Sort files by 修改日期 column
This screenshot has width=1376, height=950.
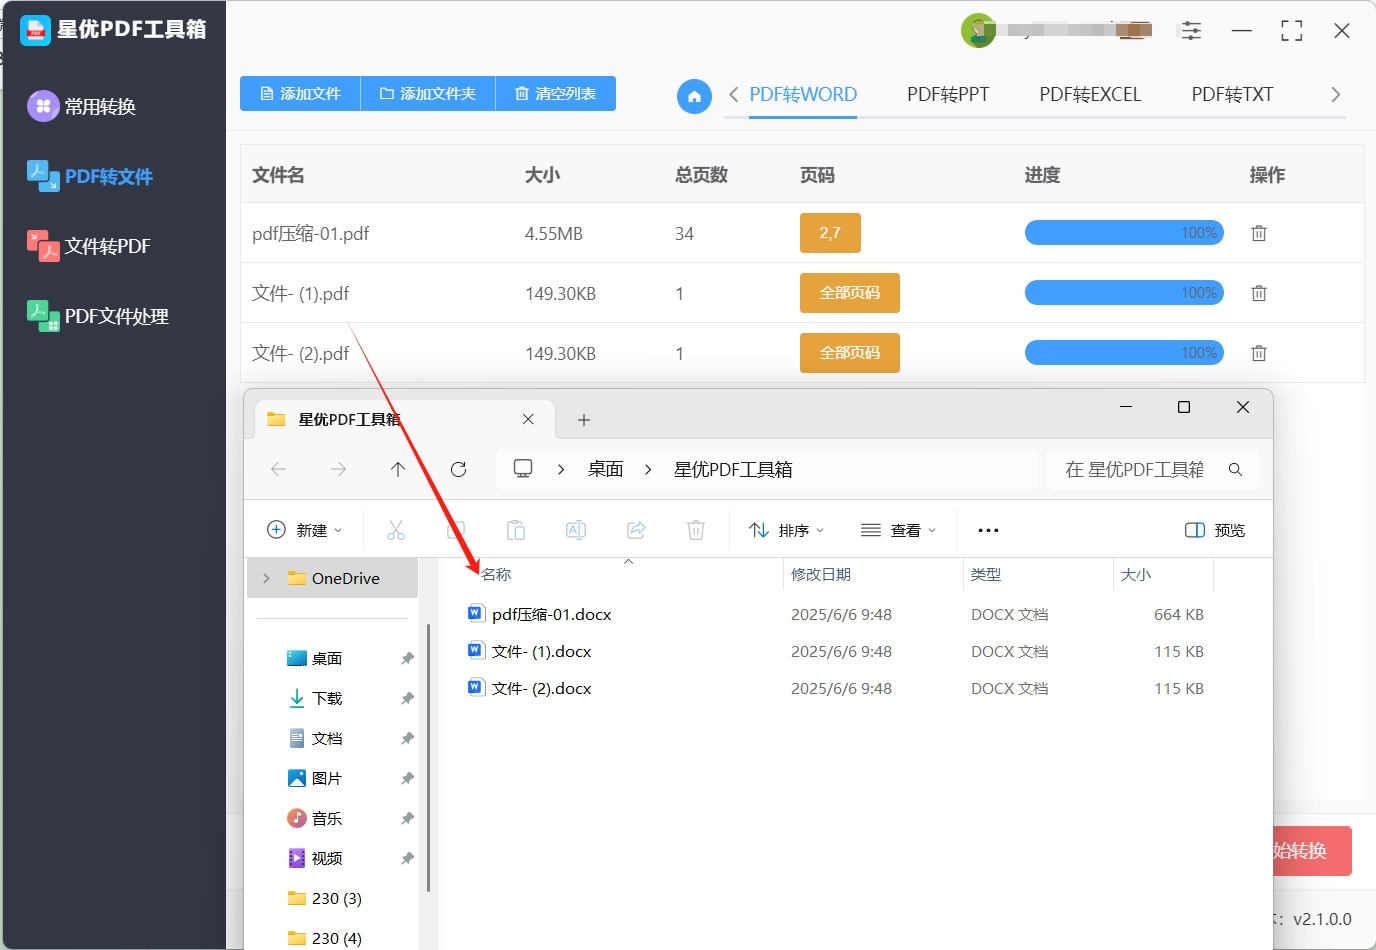[821, 574]
